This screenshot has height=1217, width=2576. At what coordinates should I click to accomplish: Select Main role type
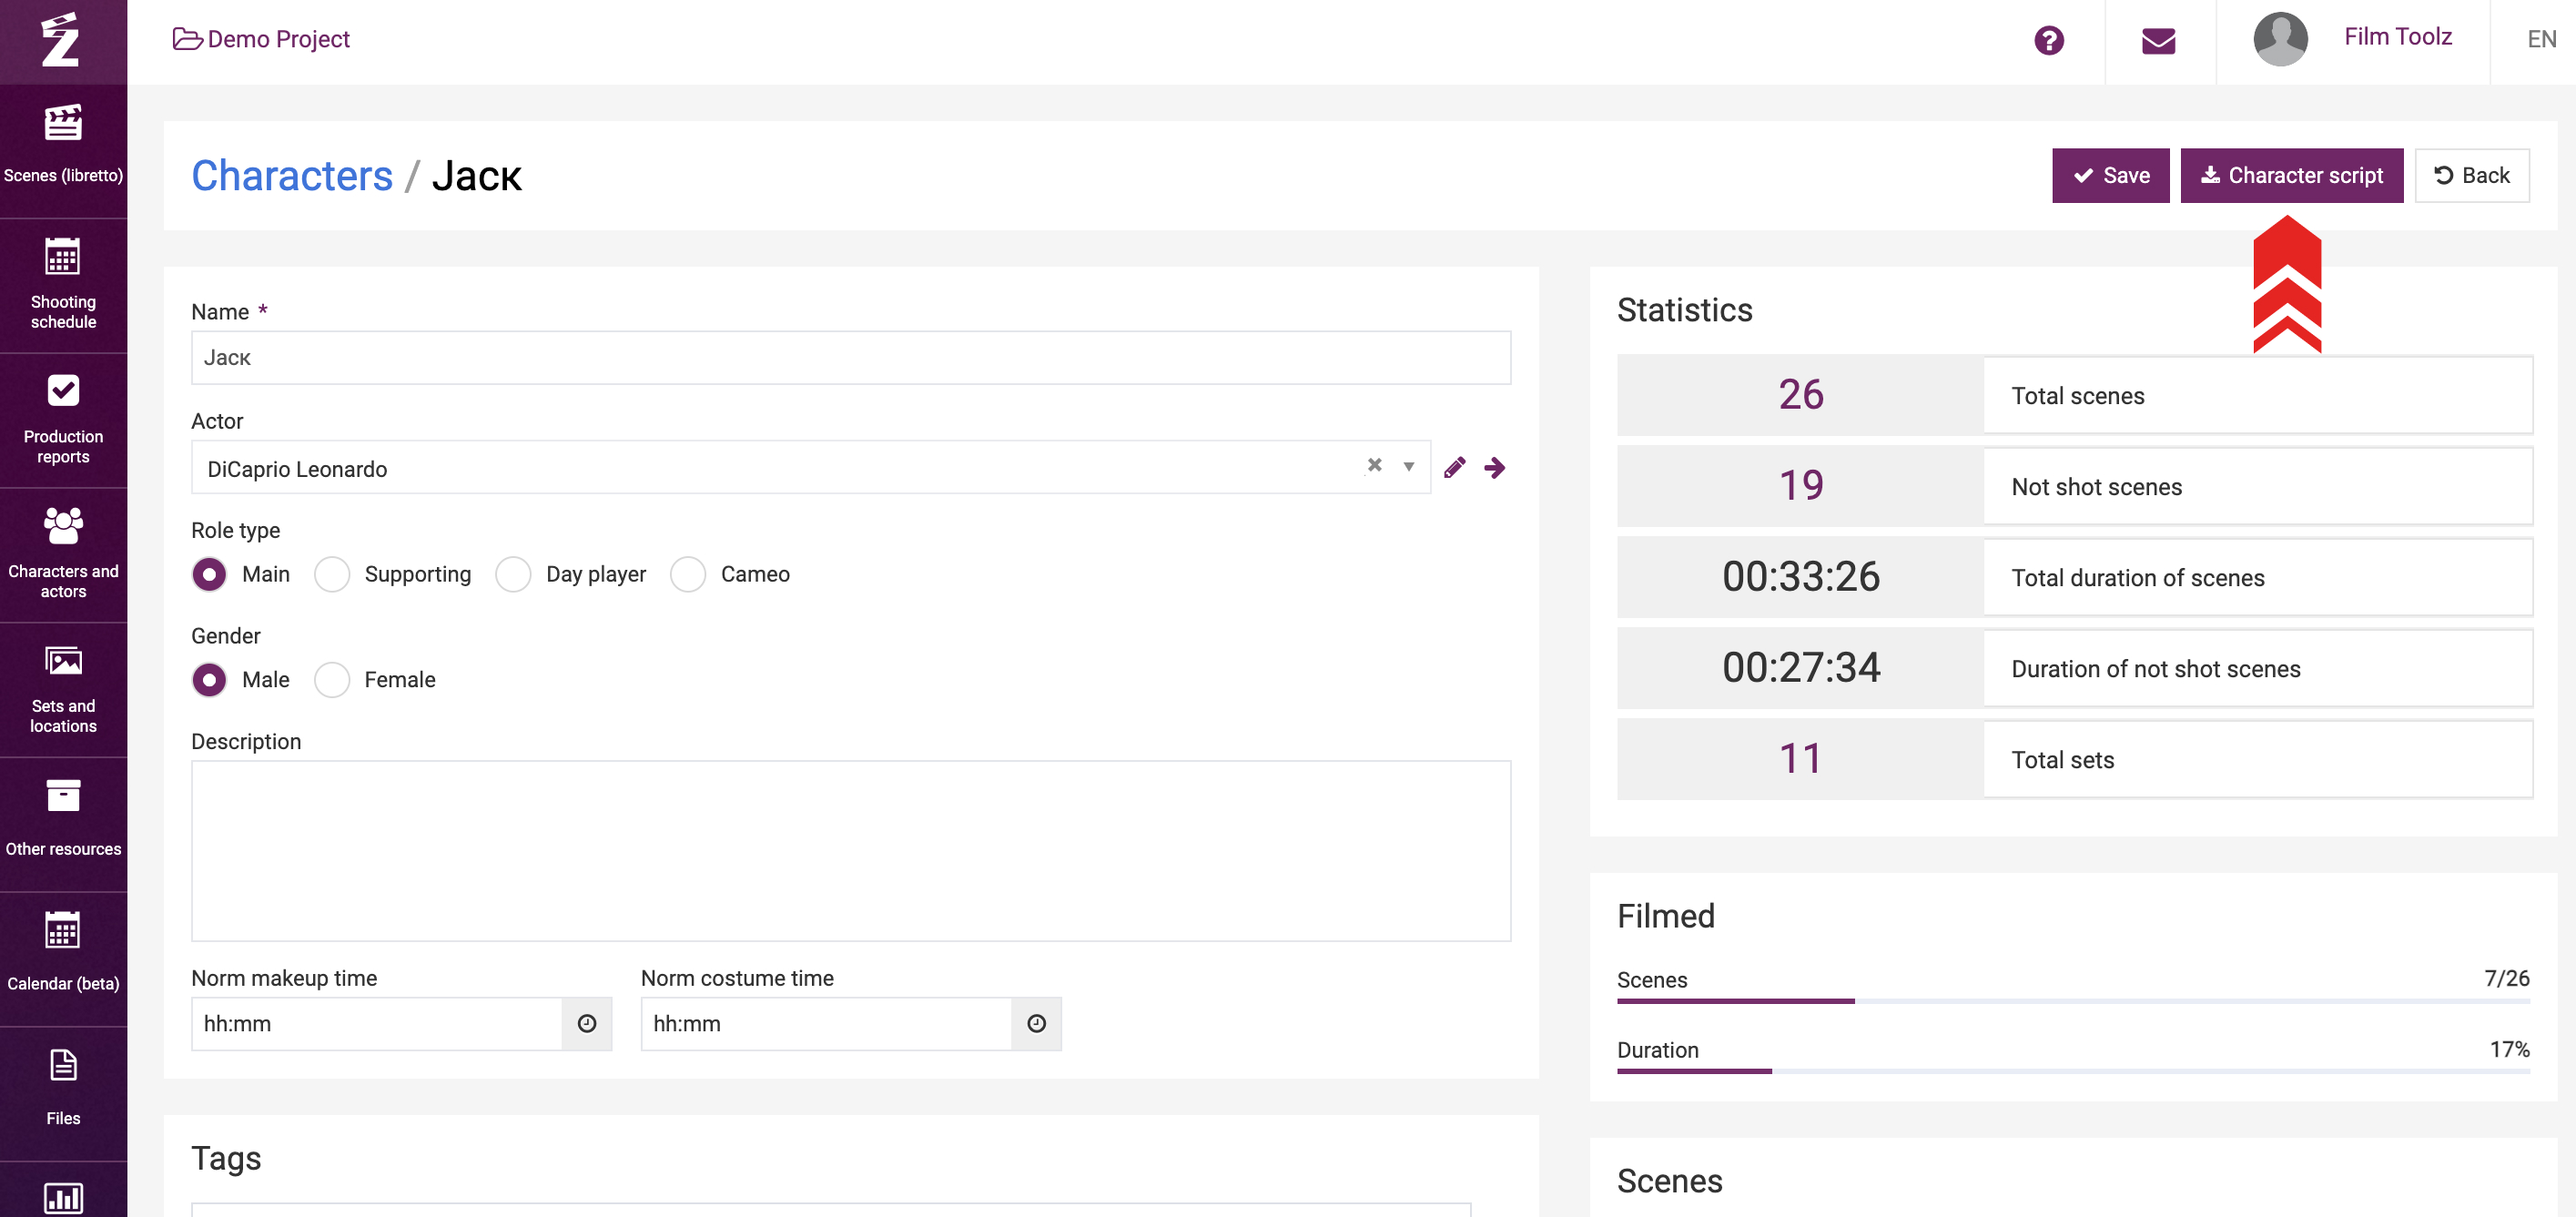pos(209,574)
